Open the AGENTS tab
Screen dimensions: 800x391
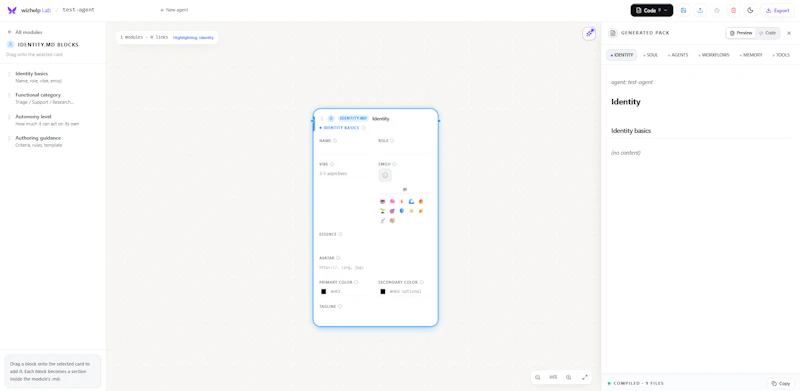(x=678, y=55)
